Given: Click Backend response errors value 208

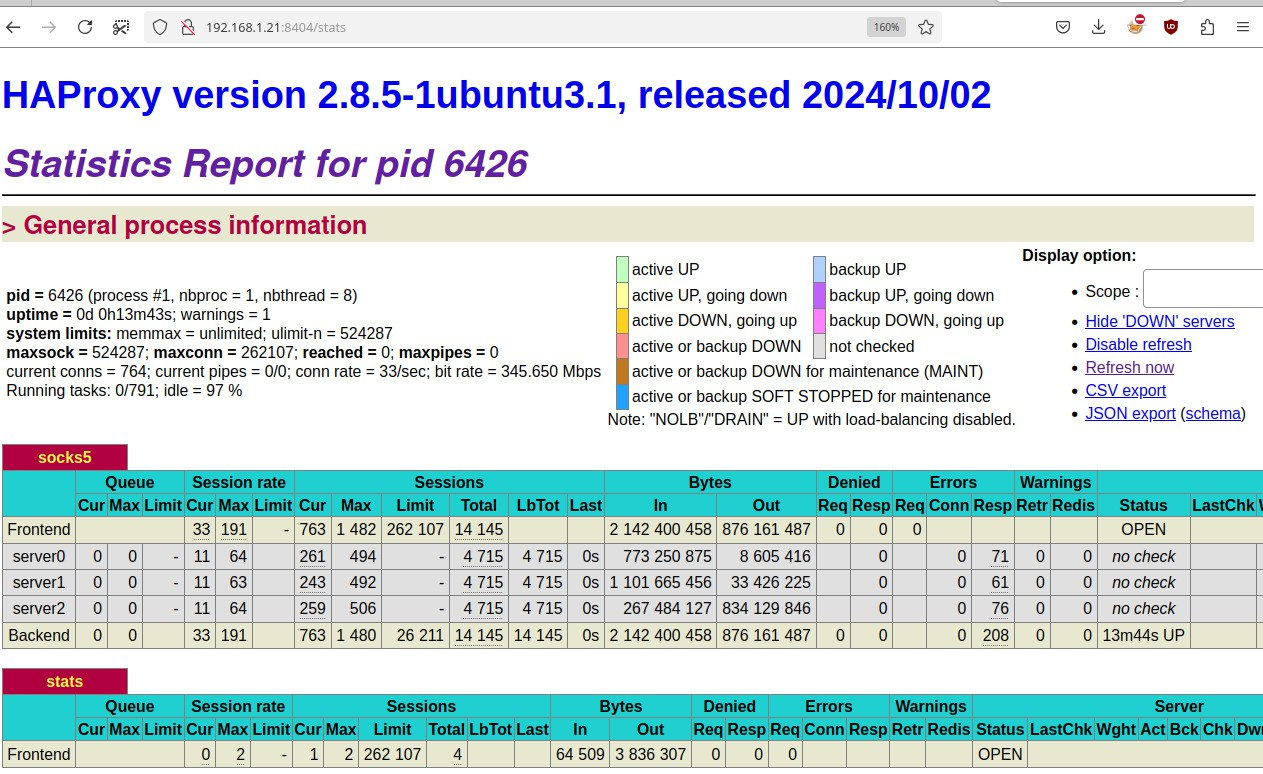Looking at the screenshot, I should click(996, 634).
